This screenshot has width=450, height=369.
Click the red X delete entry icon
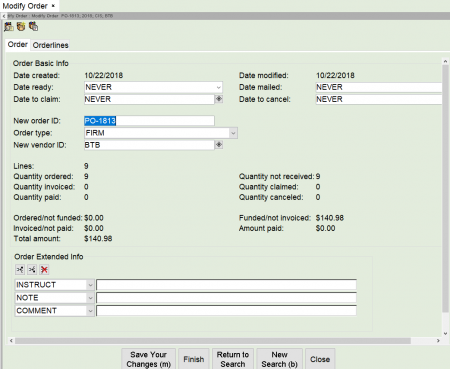[44, 269]
